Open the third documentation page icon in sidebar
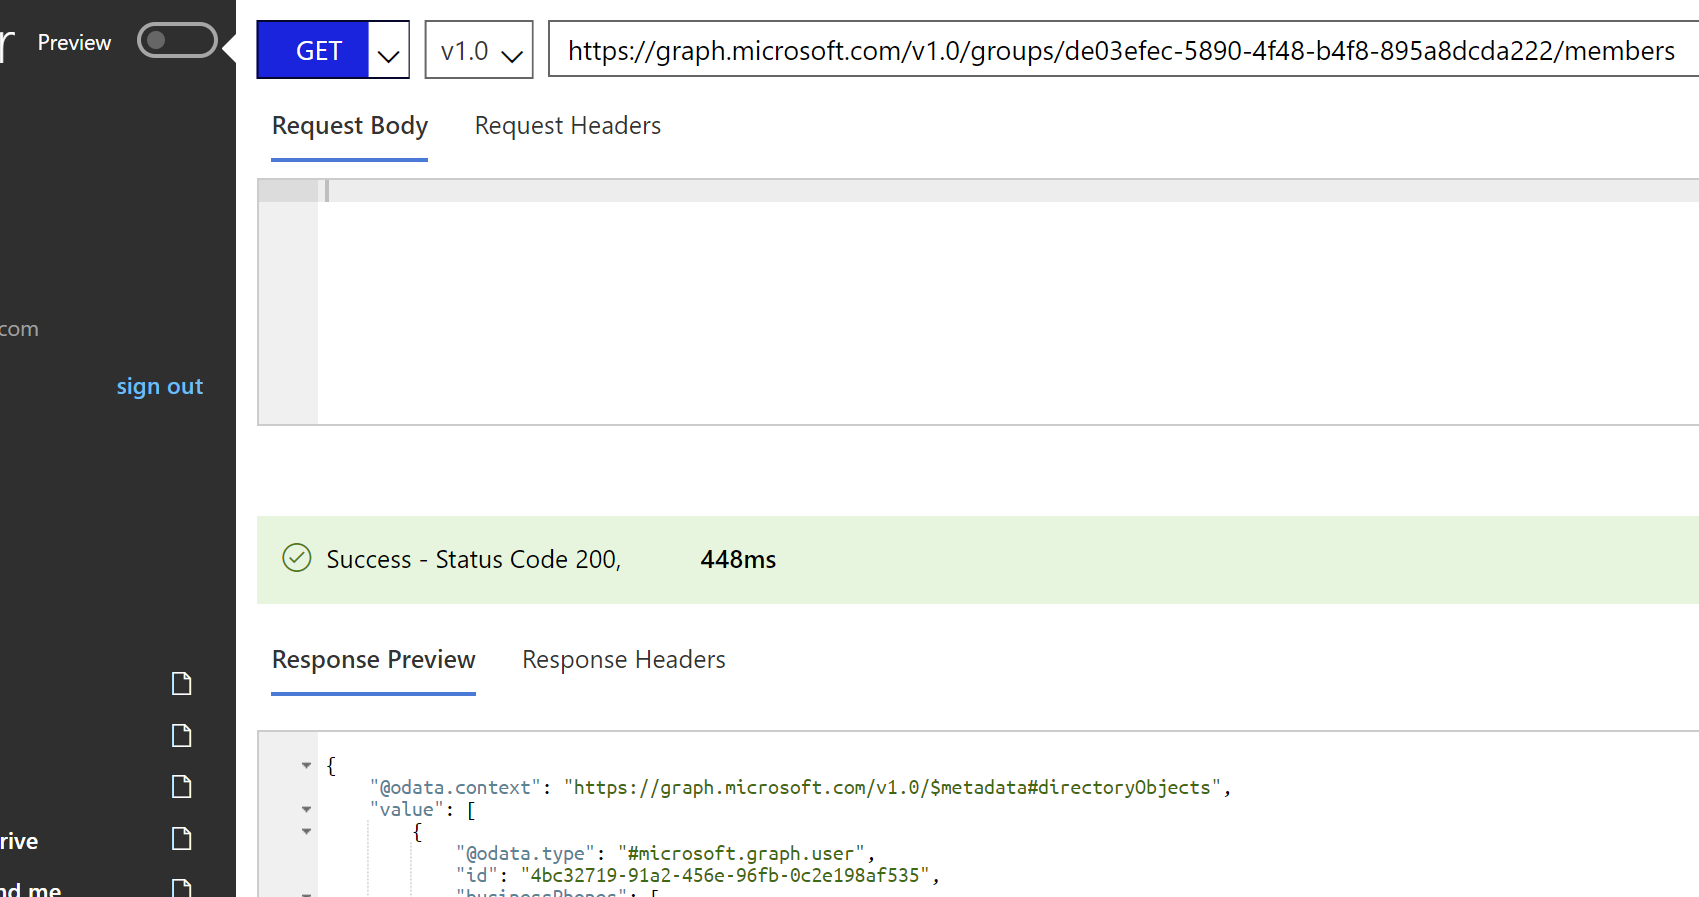1699x897 pixels. point(182,787)
